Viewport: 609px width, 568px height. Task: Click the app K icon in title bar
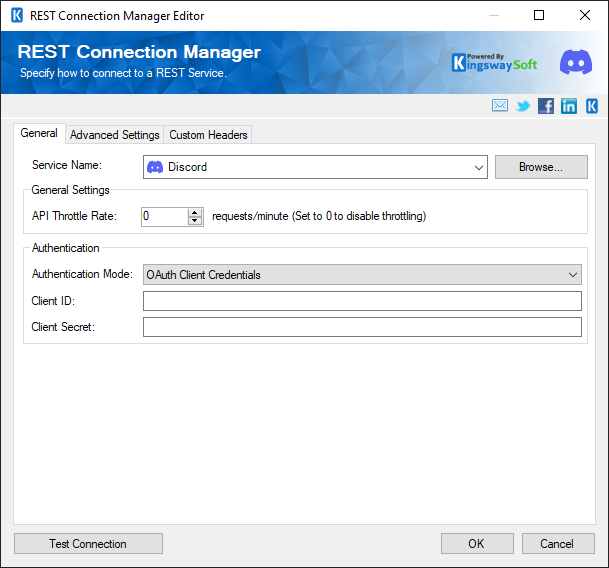coord(17,16)
